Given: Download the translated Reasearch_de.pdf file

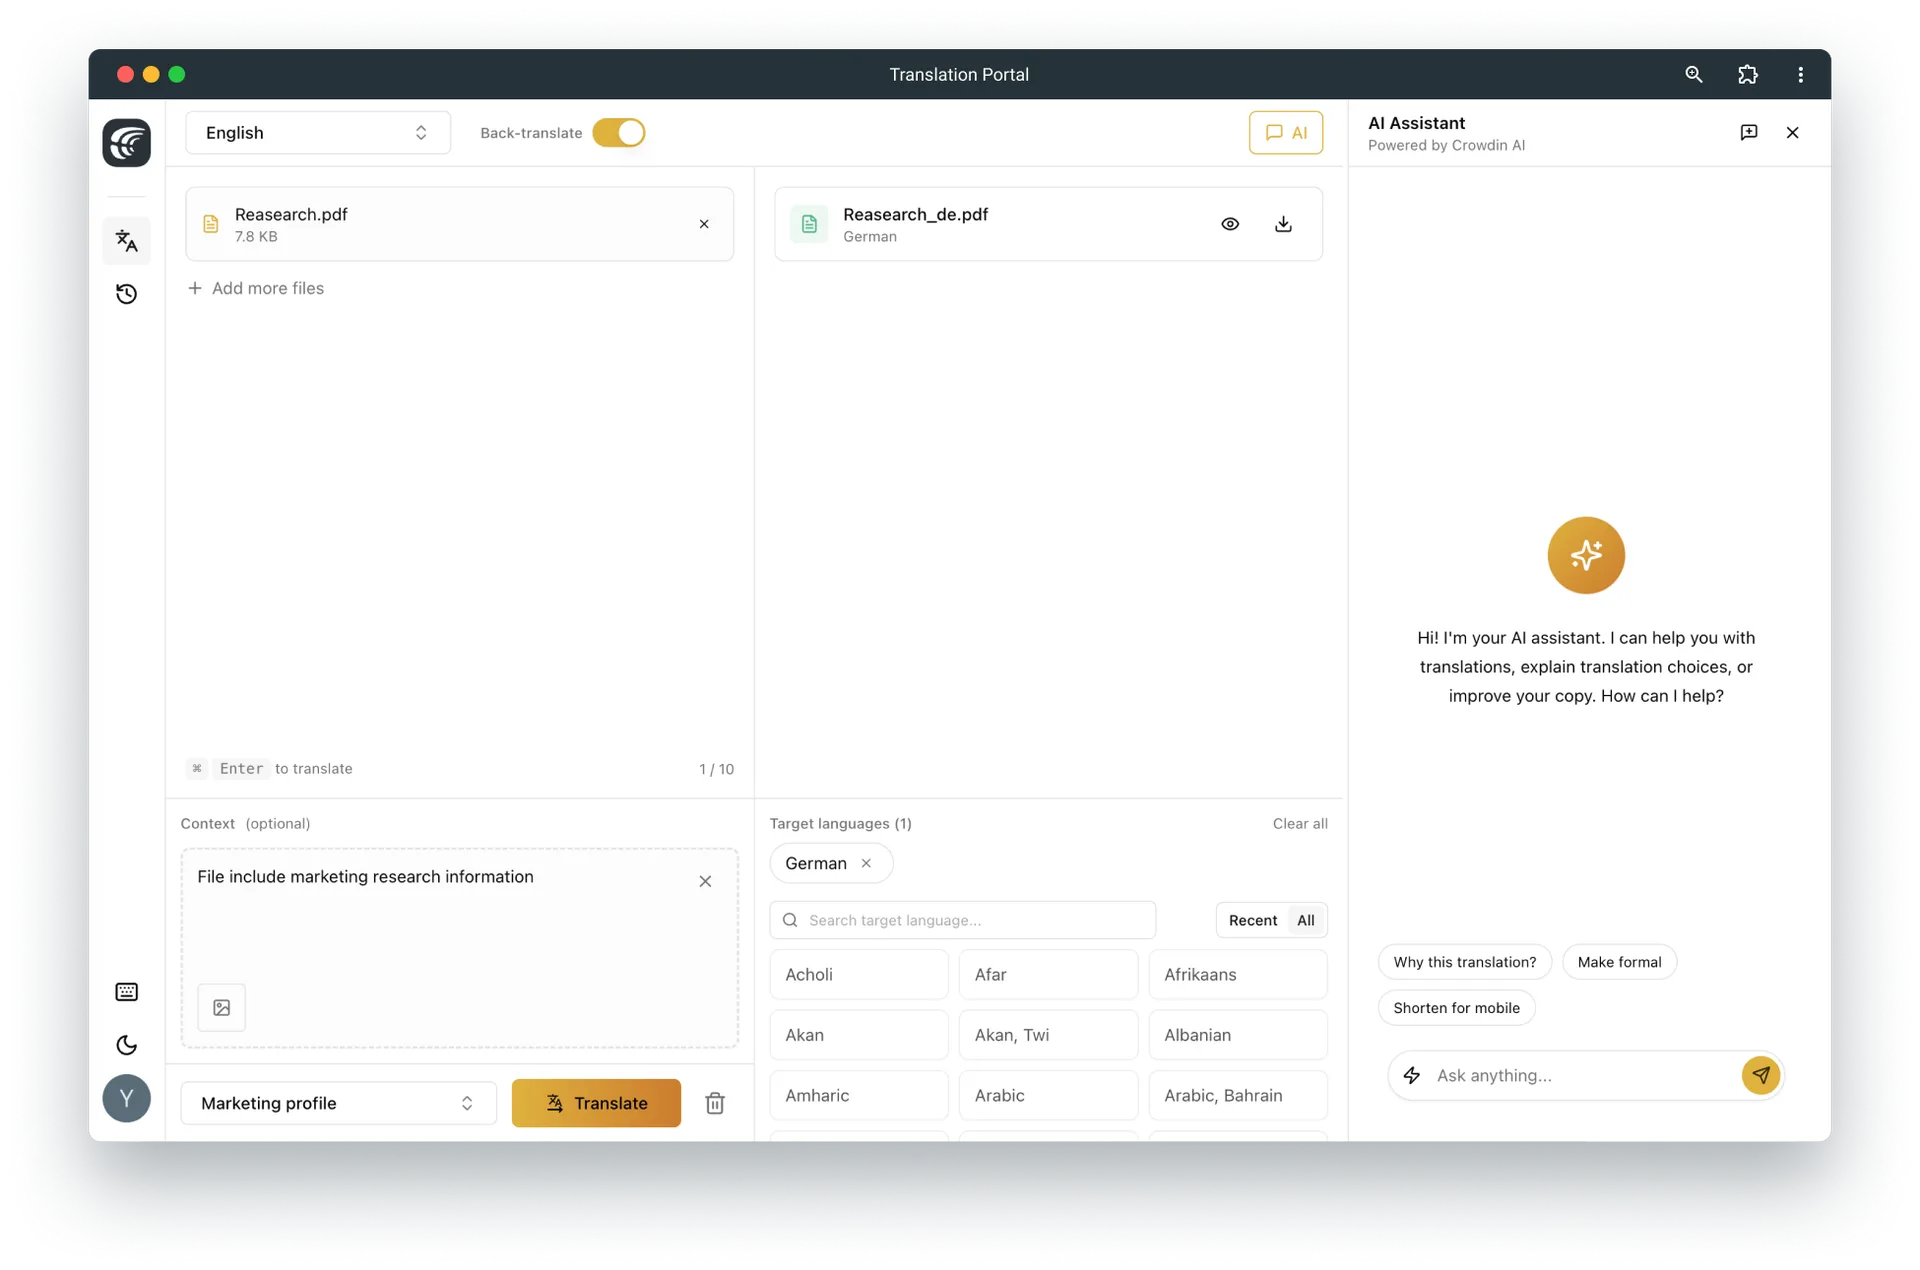Looking at the screenshot, I should tap(1283, 224).
